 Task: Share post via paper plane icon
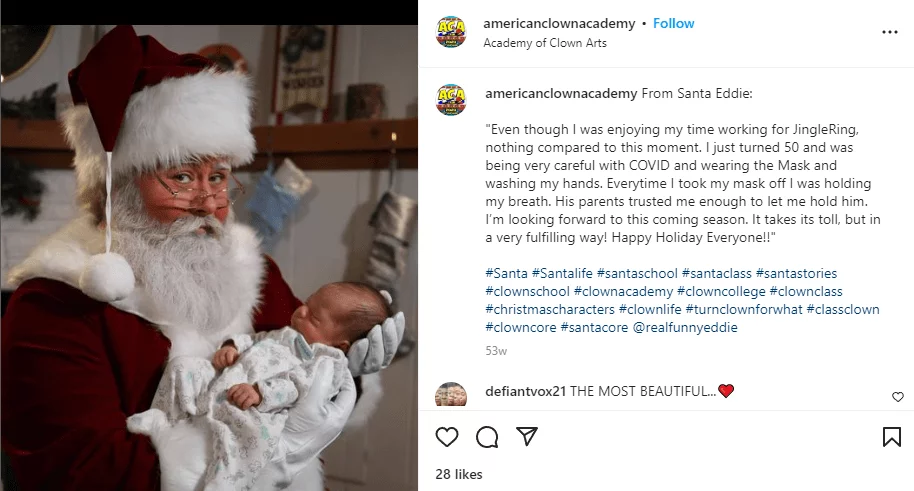point(527,437)
